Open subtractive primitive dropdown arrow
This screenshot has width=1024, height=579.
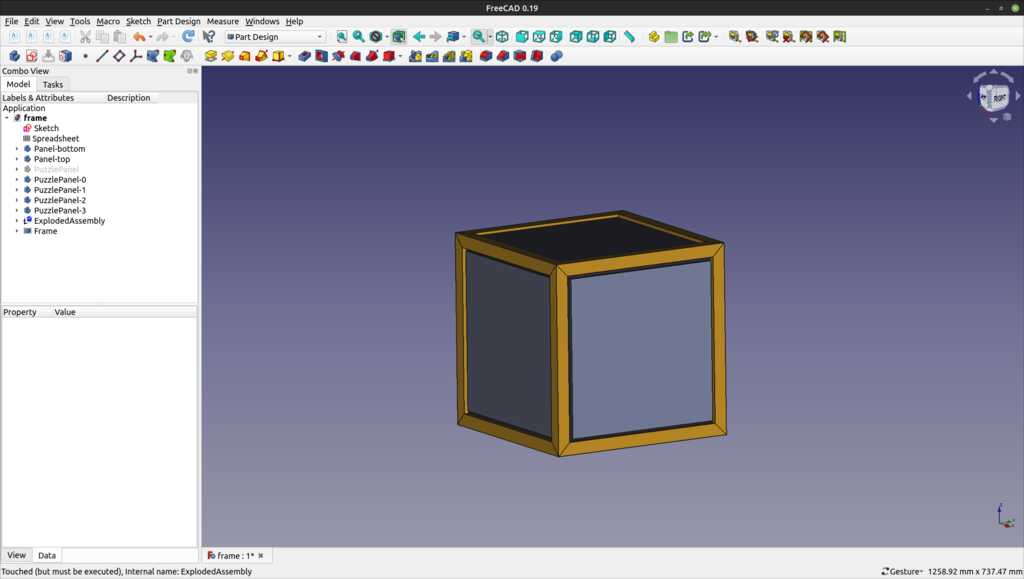(400, 56)
